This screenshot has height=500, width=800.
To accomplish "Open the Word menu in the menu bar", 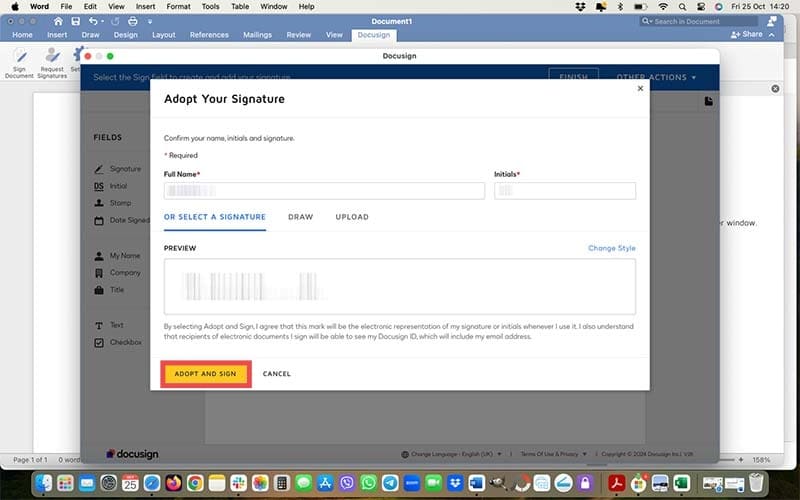I will [39, 7].
